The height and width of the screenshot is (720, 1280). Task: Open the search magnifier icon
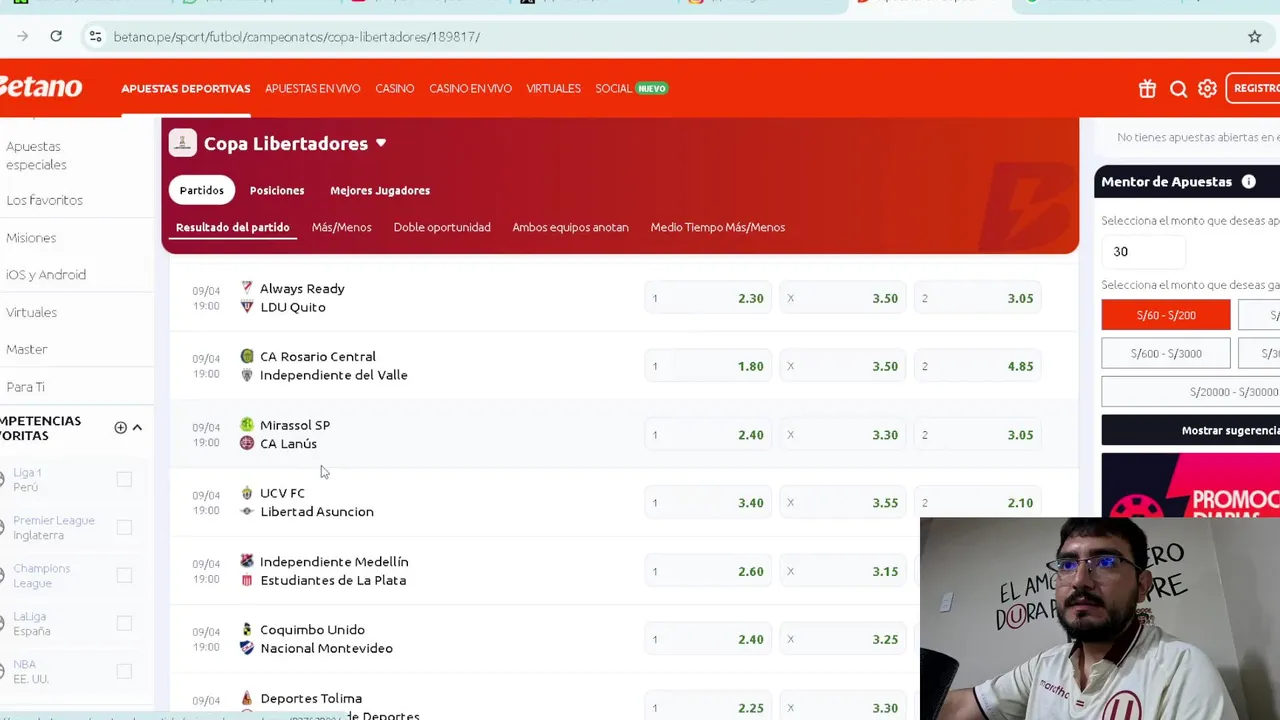[x=1178, y=89]
